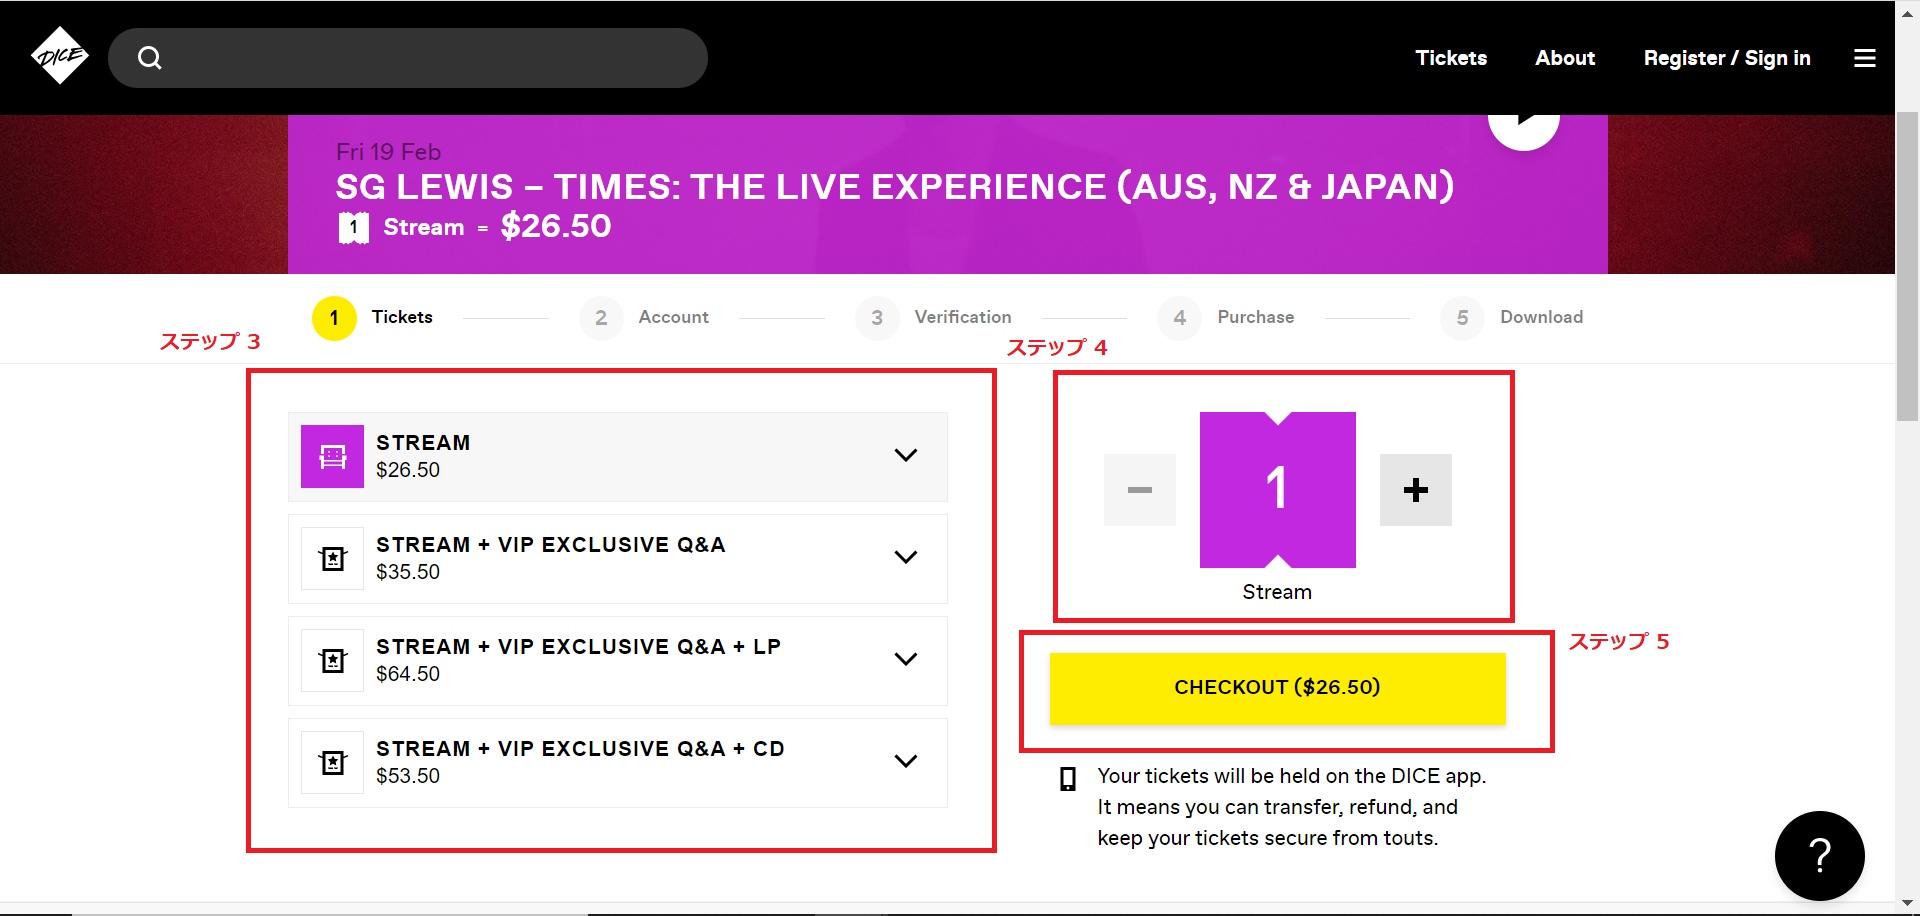1920x916 pixels.
Task: Open the round help question mark button
Action: [x=1819, y=855]
